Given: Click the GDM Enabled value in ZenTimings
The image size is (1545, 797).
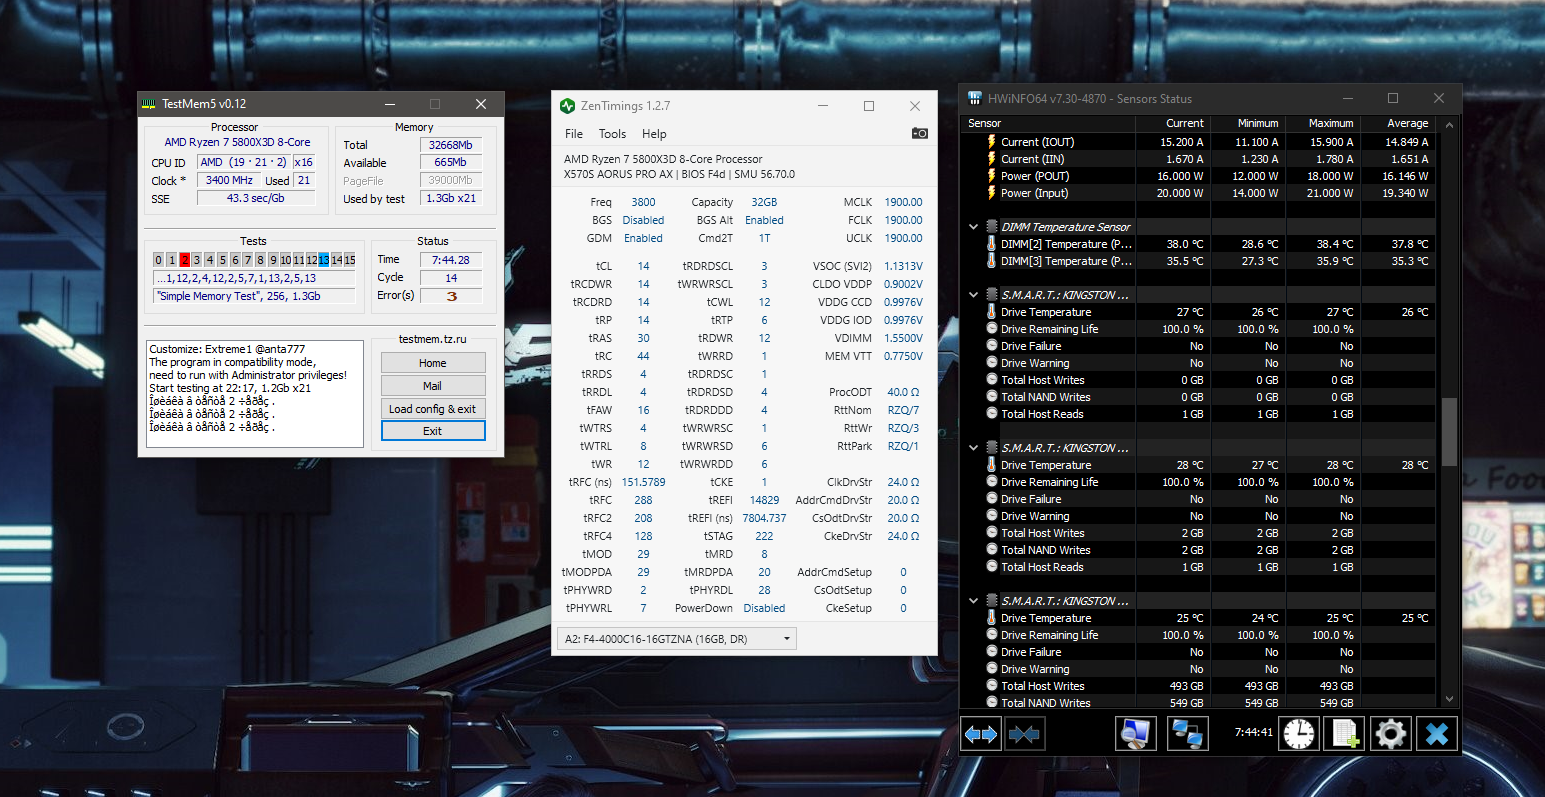Looking at the screenshot, I should (x=643, y=238).
